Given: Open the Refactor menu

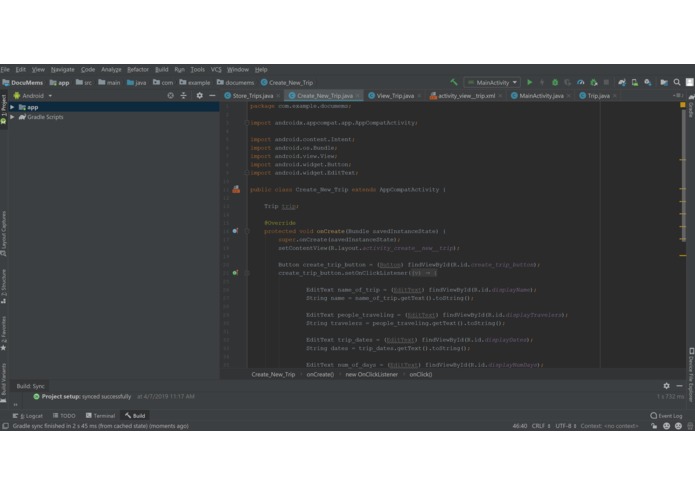Looking at the screenshot, I should tap(138, 70).
